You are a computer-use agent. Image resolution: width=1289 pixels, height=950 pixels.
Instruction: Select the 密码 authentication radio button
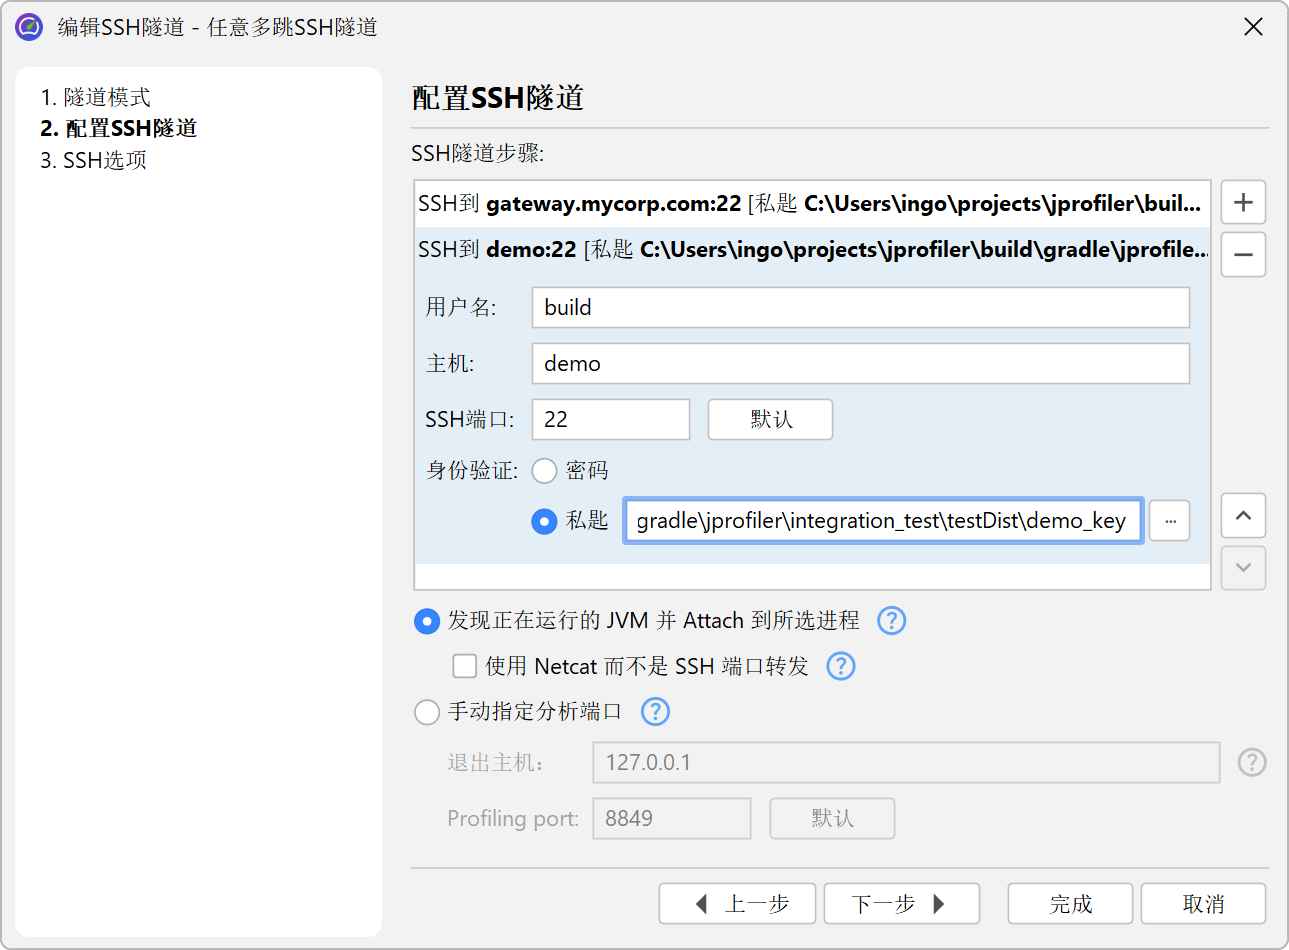pyautogui.click(x=544, y=471)
